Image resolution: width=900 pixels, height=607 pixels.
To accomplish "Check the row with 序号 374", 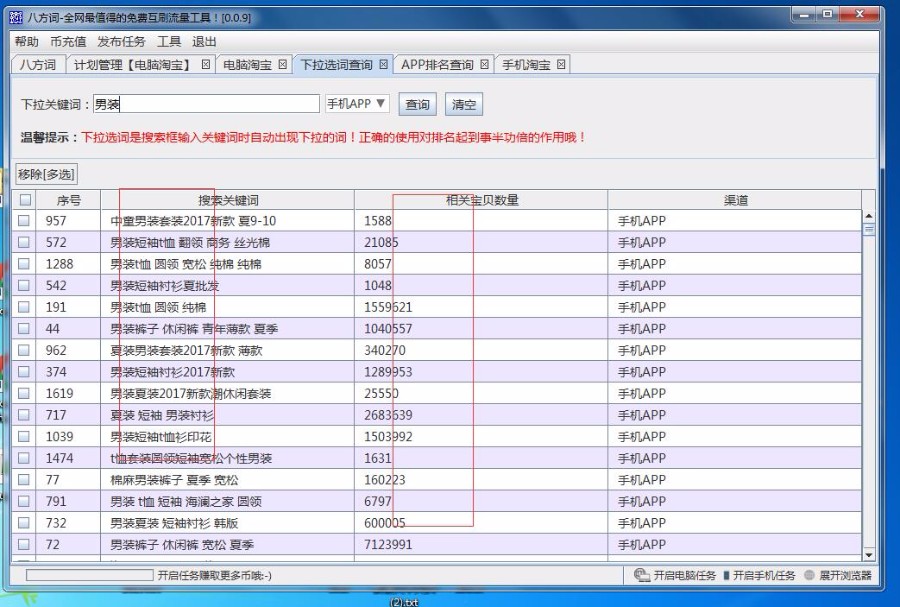I will coord(24,372).
